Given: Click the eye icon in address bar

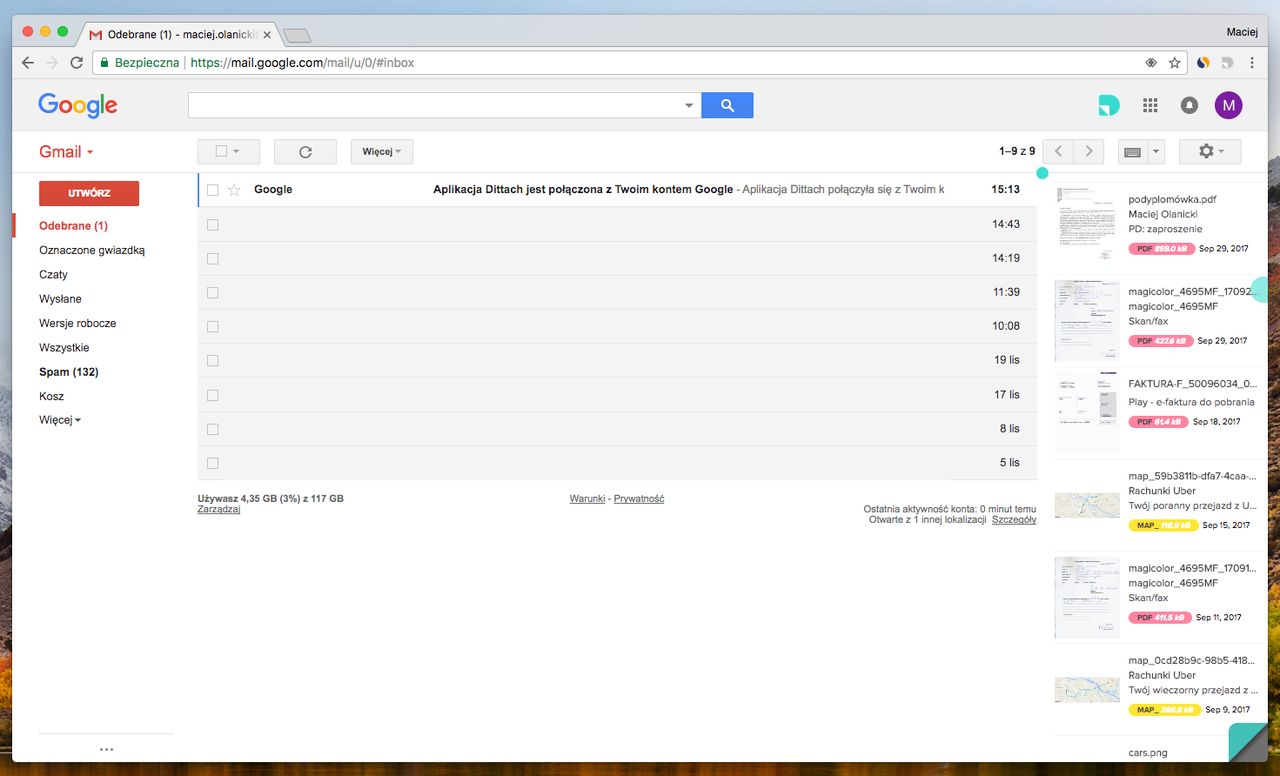Looking at the screenshot, I should (x=1151, y=62).
